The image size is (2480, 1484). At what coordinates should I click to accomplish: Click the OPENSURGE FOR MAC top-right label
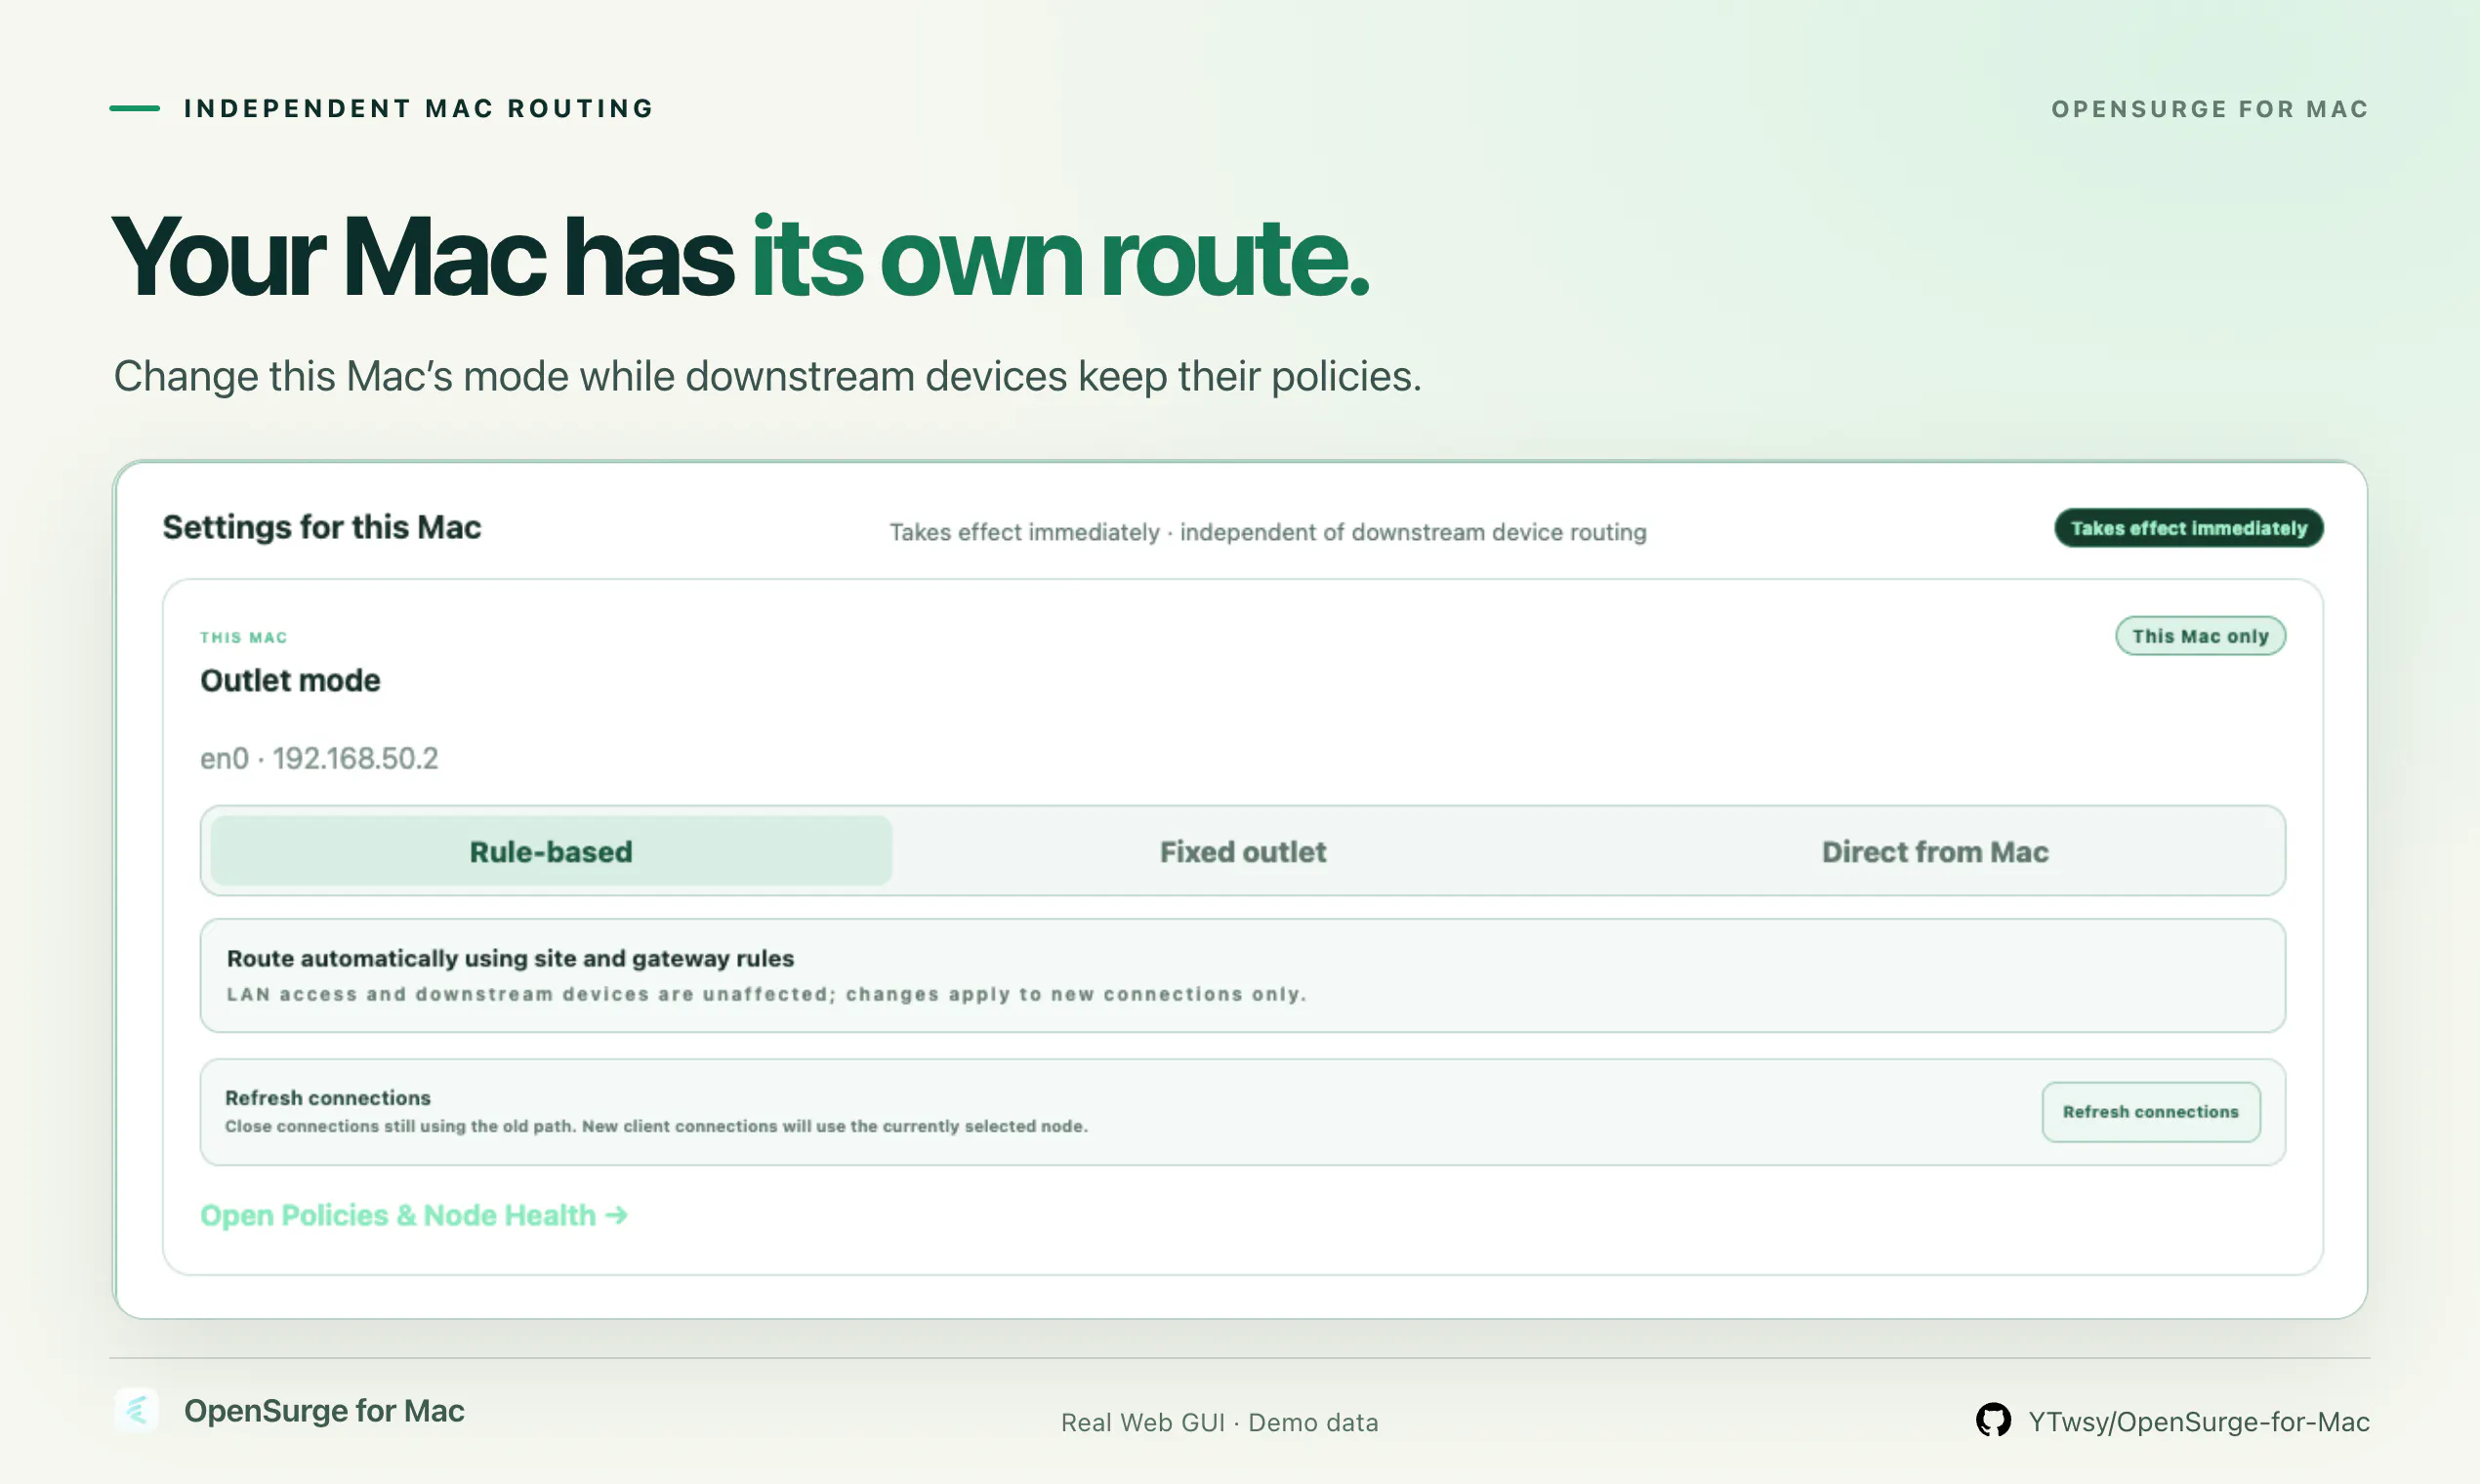[2211, 108]
